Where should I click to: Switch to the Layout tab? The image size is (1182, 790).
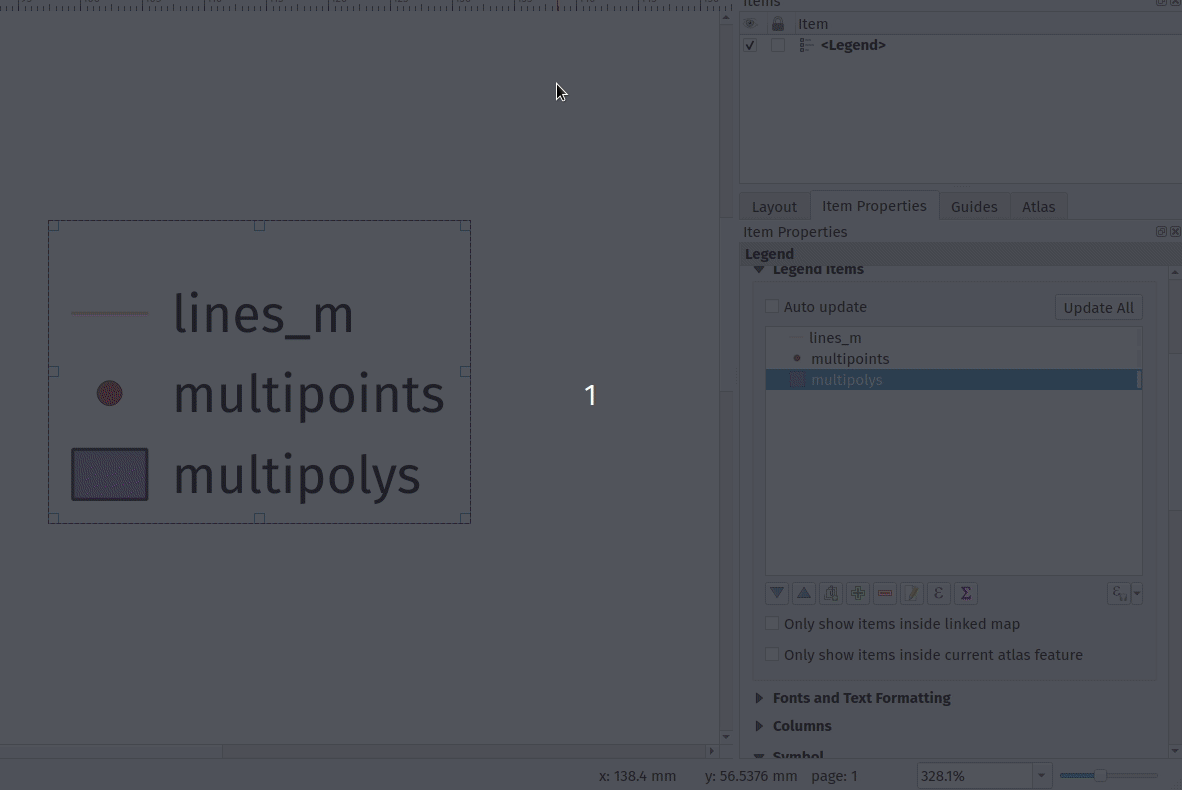pos(774,207)
